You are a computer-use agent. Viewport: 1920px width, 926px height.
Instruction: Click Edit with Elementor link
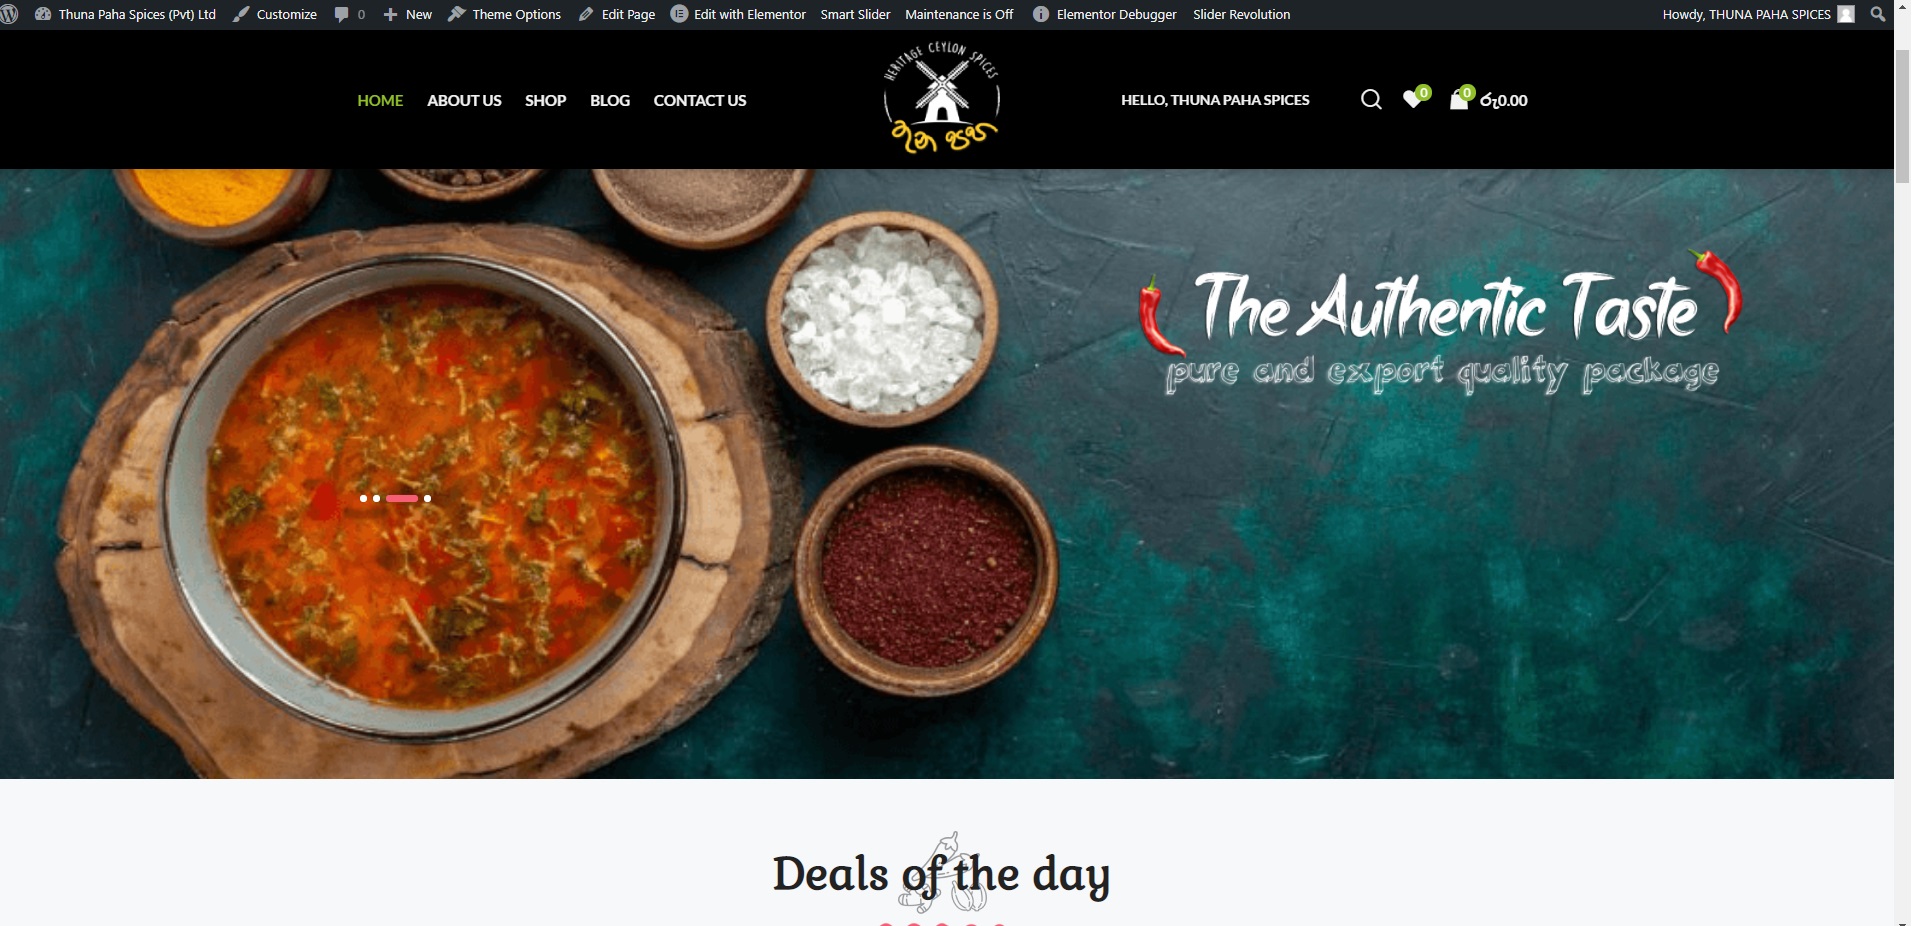pos(738,14)
